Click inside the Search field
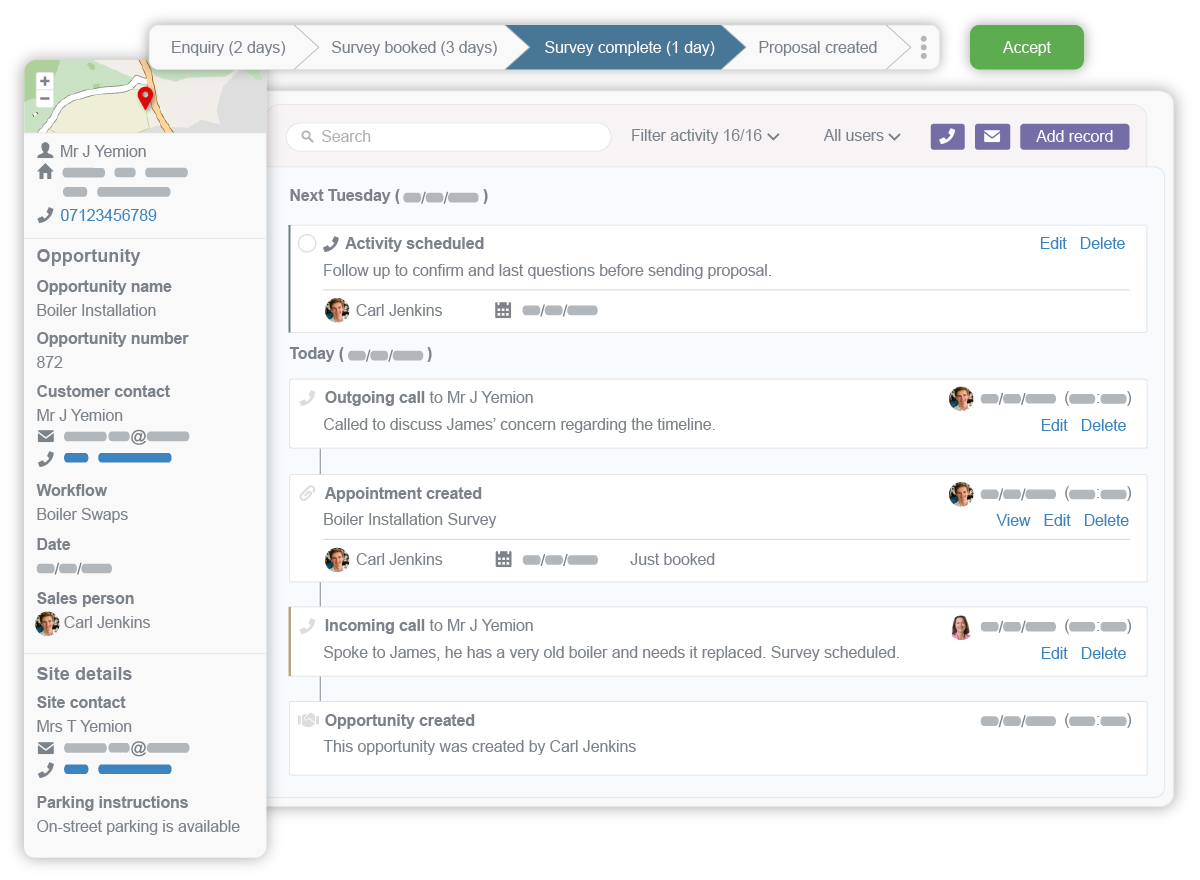1200x880 pixels. point(450,136)
